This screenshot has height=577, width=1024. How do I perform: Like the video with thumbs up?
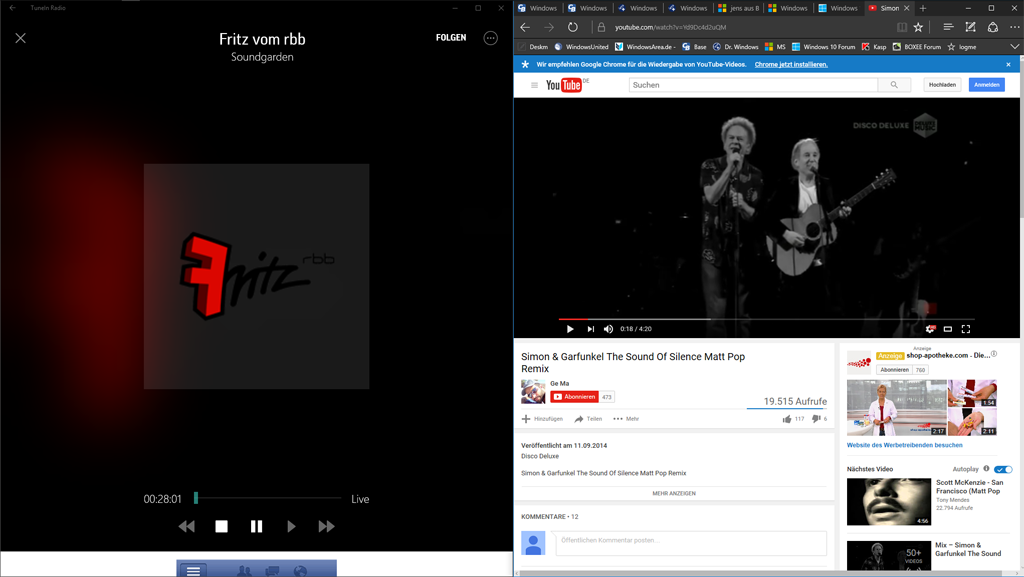click(x=787, y=419)
